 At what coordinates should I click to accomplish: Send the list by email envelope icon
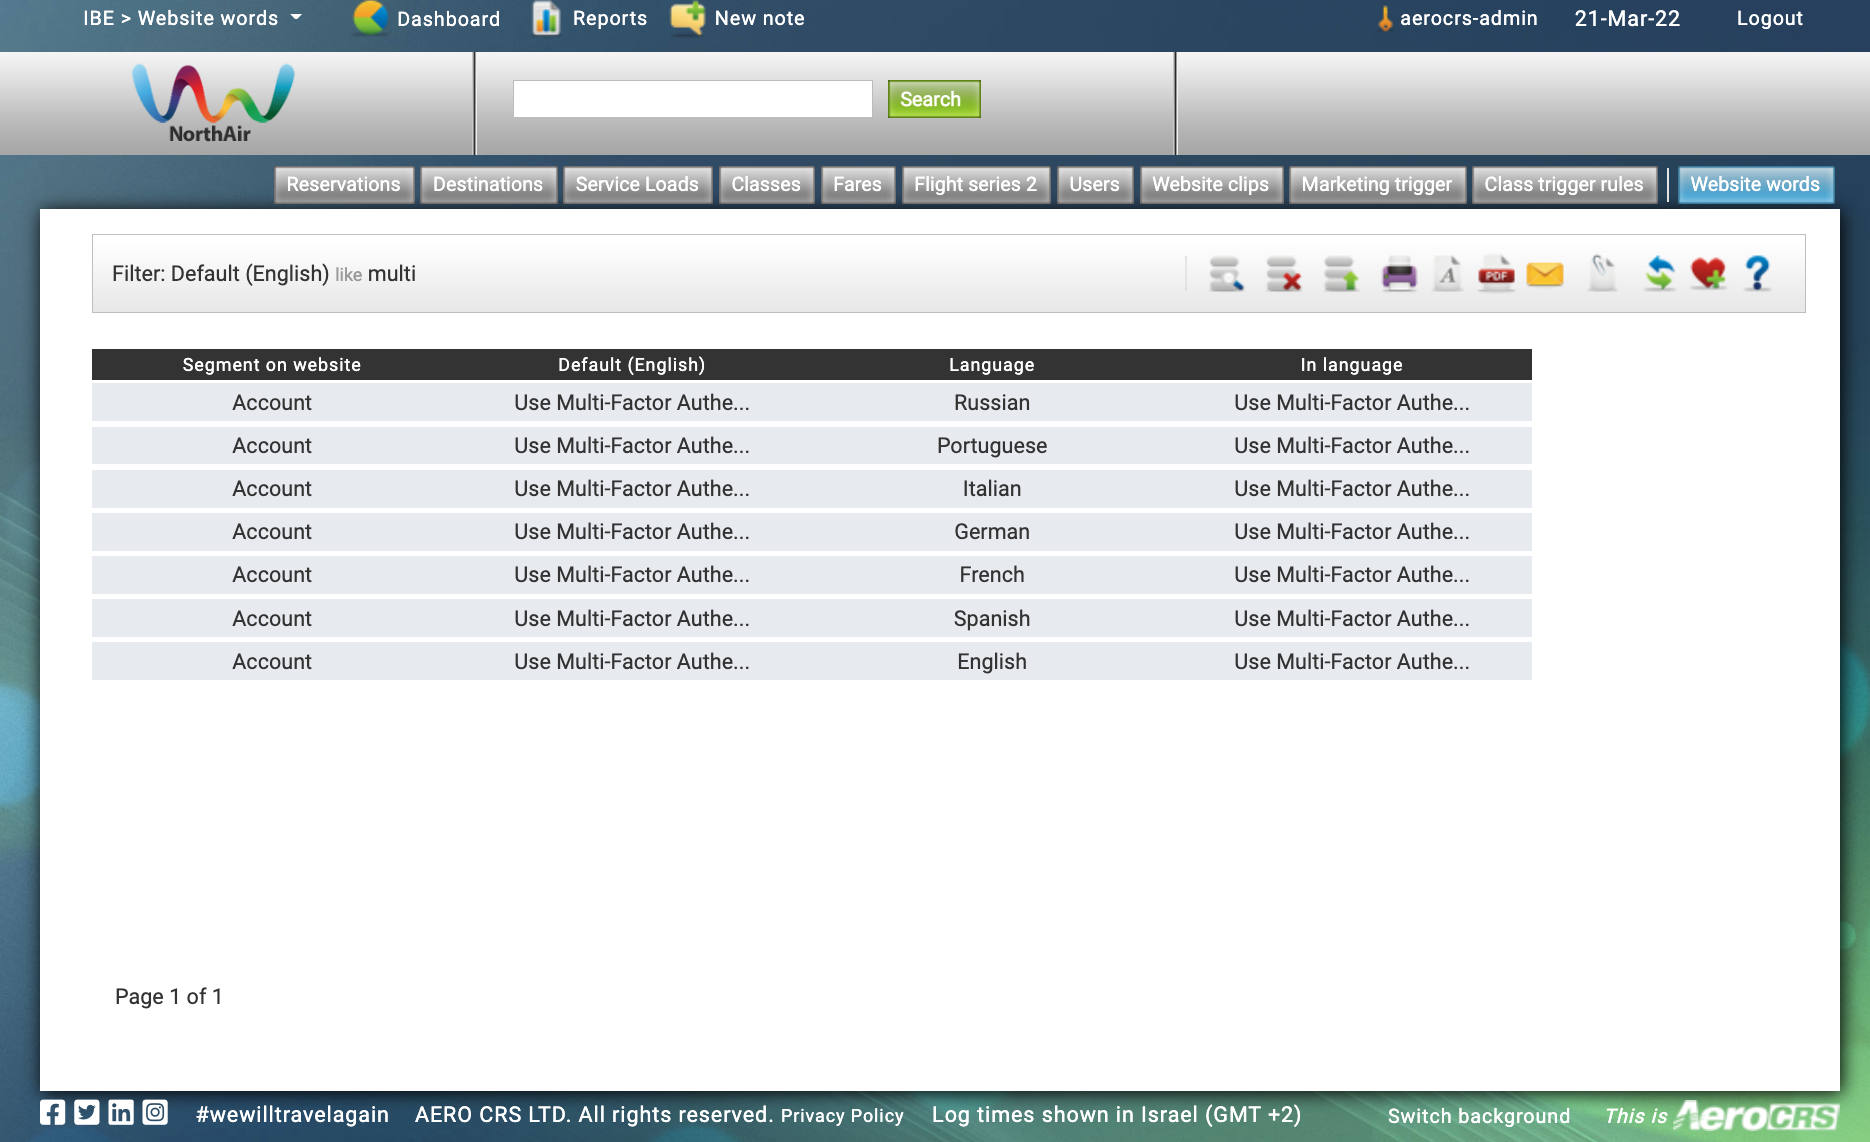pos(1545,273)
